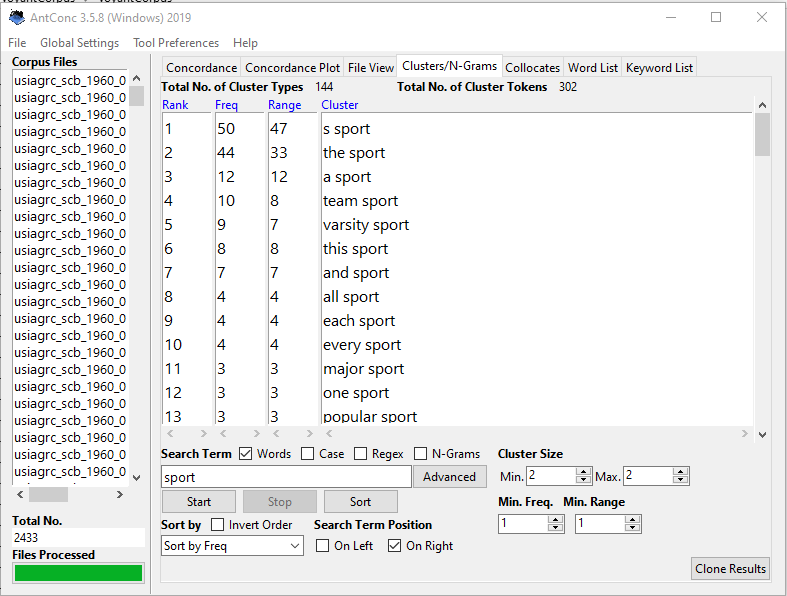Increase the Min. Freq. spinner value
Viewport: 787px width, 596px height.
click(x=556, y=519)
